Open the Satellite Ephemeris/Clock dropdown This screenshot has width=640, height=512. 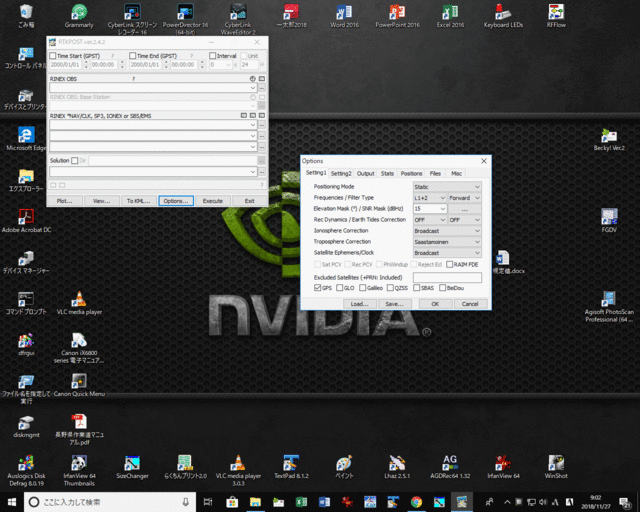coord(447,253)
